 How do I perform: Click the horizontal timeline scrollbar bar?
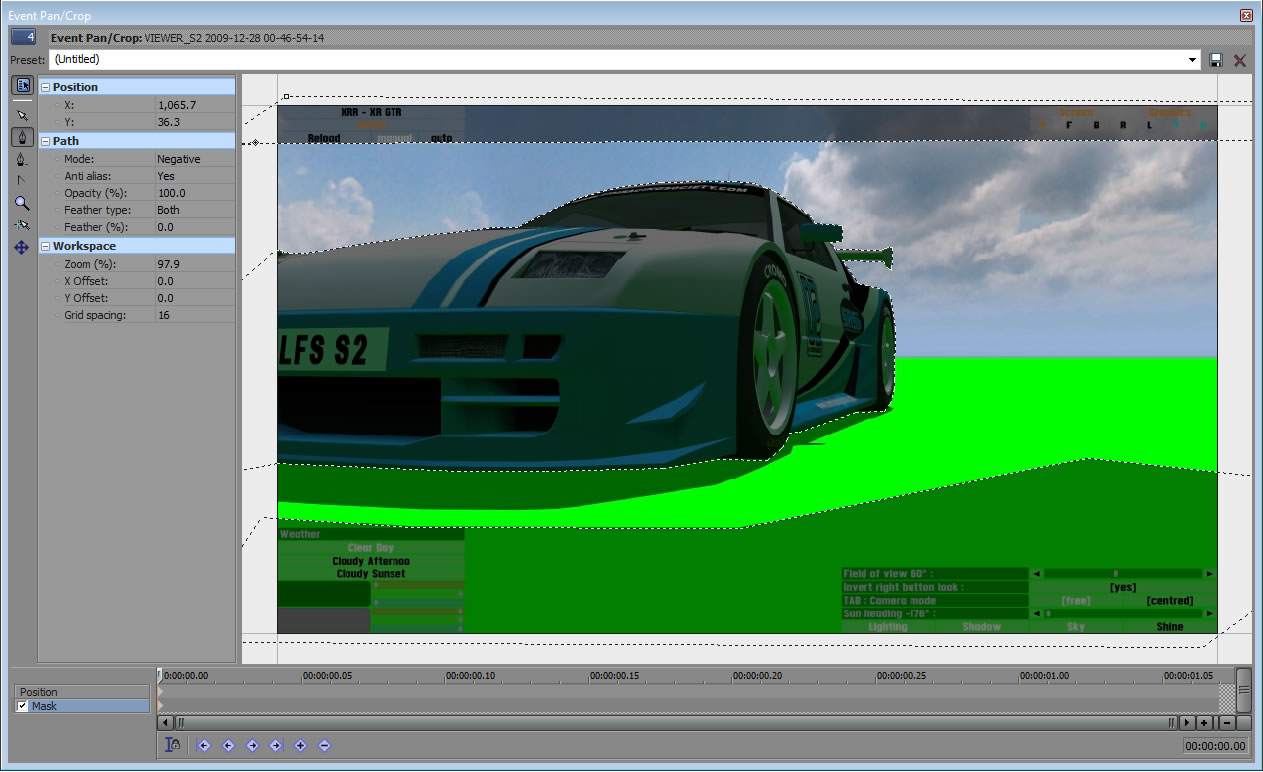pyautogui.click(x=674, y=722)
